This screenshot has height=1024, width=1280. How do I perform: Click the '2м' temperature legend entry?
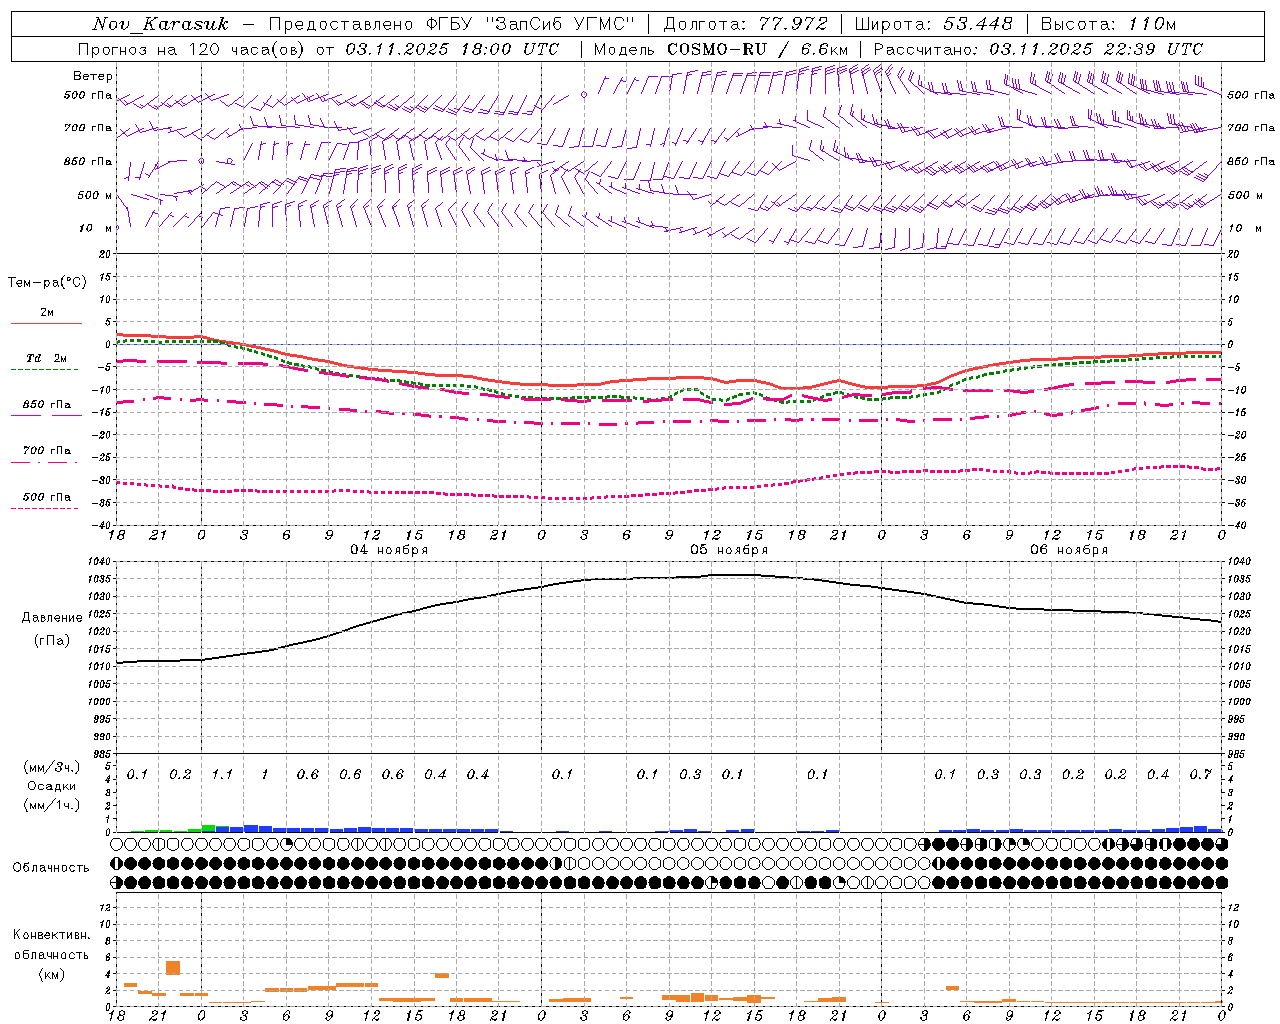47,313
